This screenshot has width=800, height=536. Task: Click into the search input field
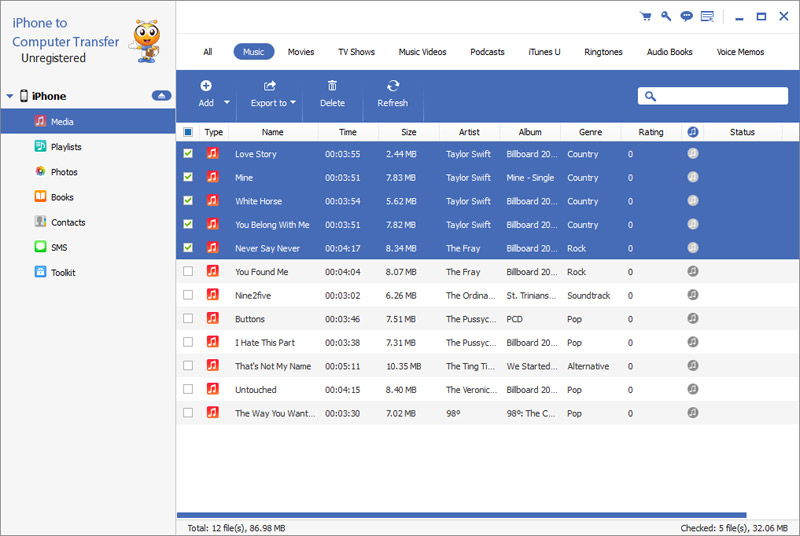pyautogui.click(x=713, y=96)
